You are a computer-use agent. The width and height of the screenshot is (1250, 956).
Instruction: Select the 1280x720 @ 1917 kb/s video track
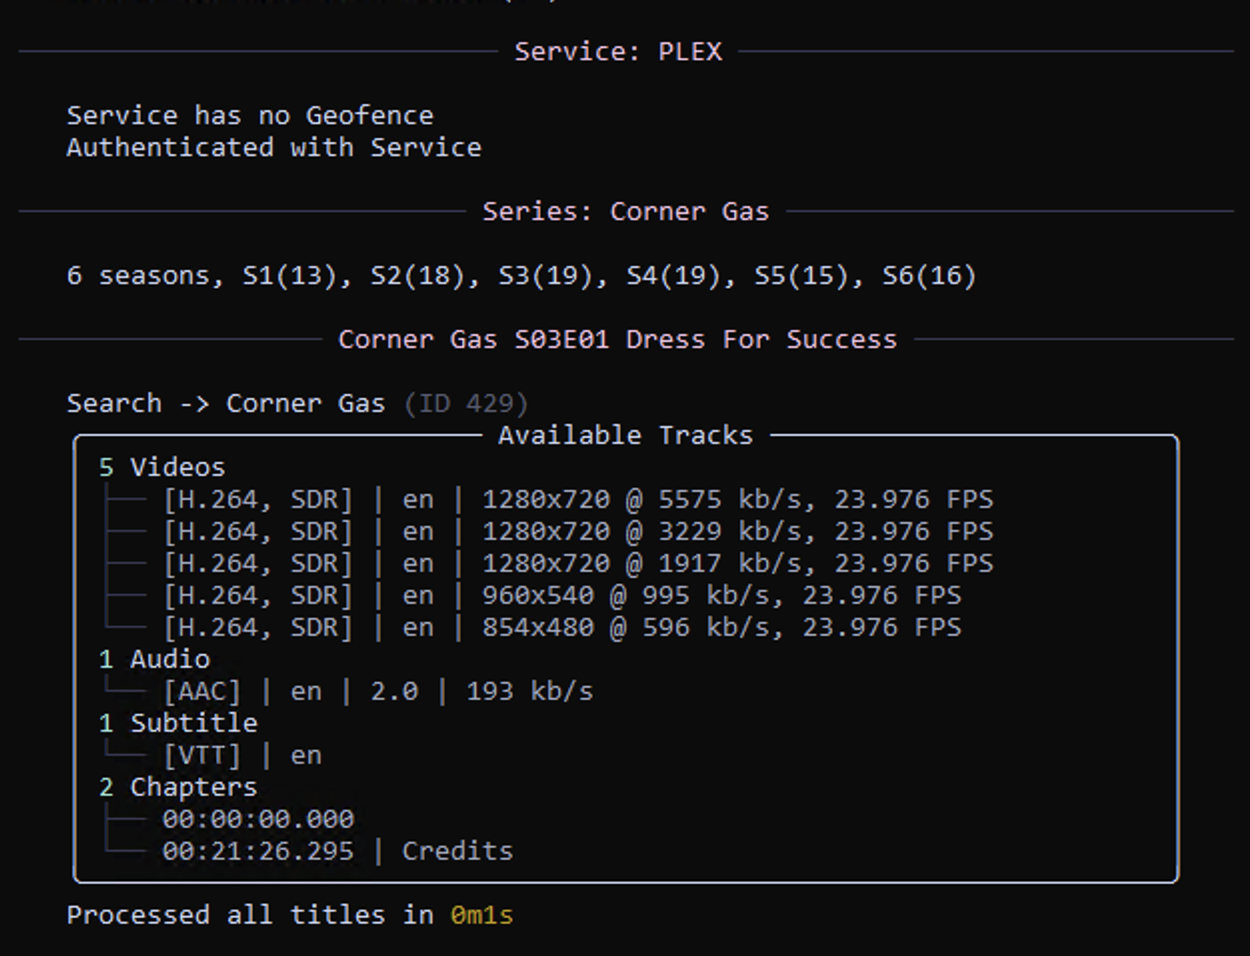tap(578, 564)
